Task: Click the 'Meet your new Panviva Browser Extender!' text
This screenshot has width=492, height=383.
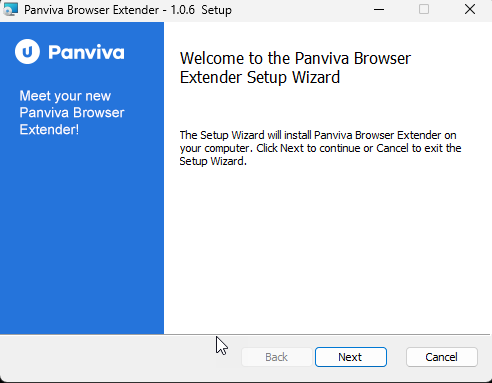Action: (x=72, y=113)
